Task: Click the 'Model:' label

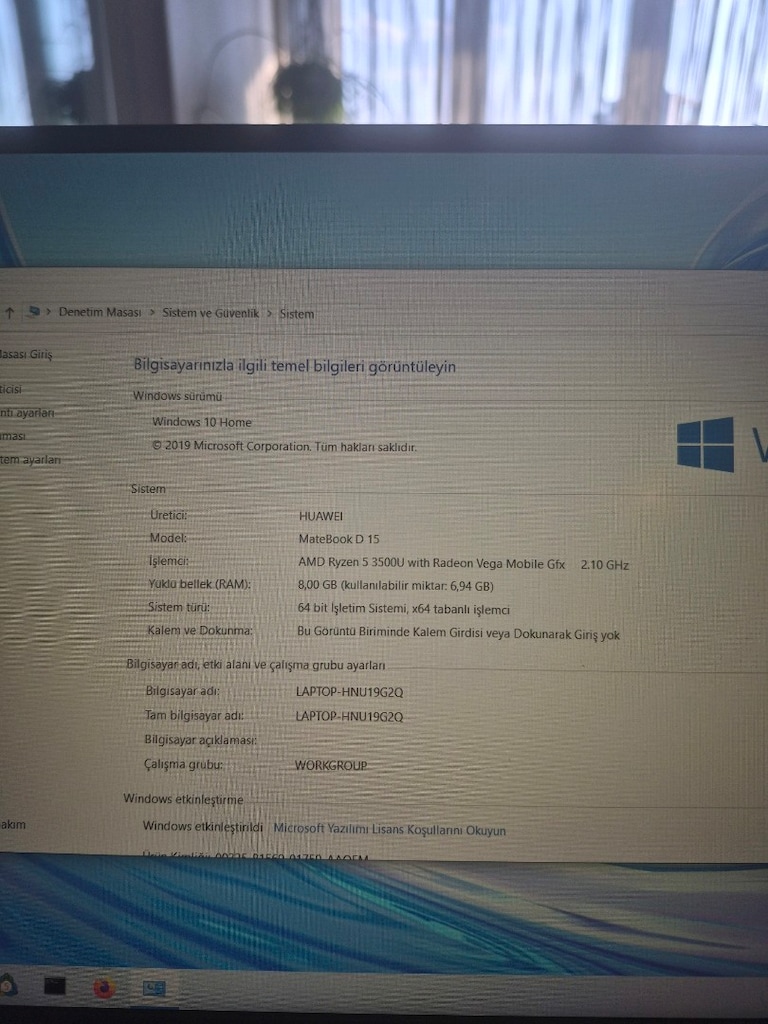Action: (168, 538)
